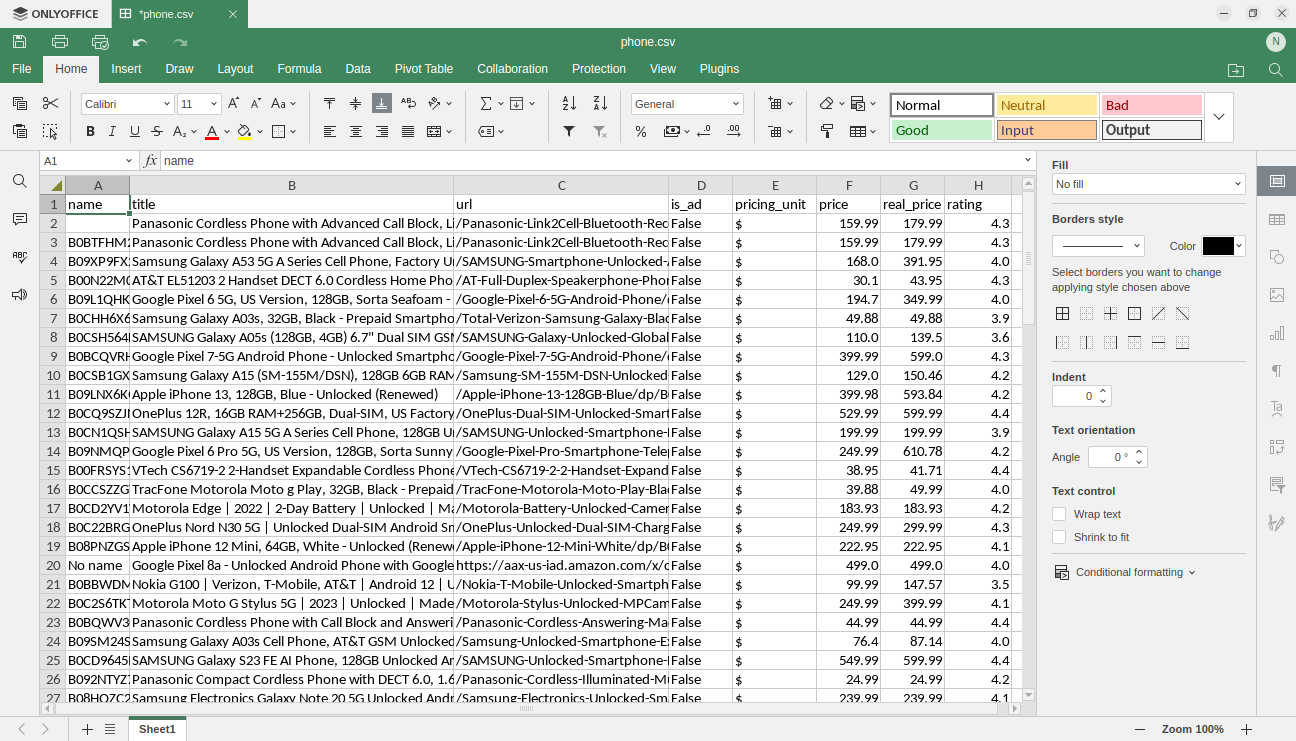Click the fill color bucket icon
Viewport: 1296px width, 741px height.
point(244,131)
